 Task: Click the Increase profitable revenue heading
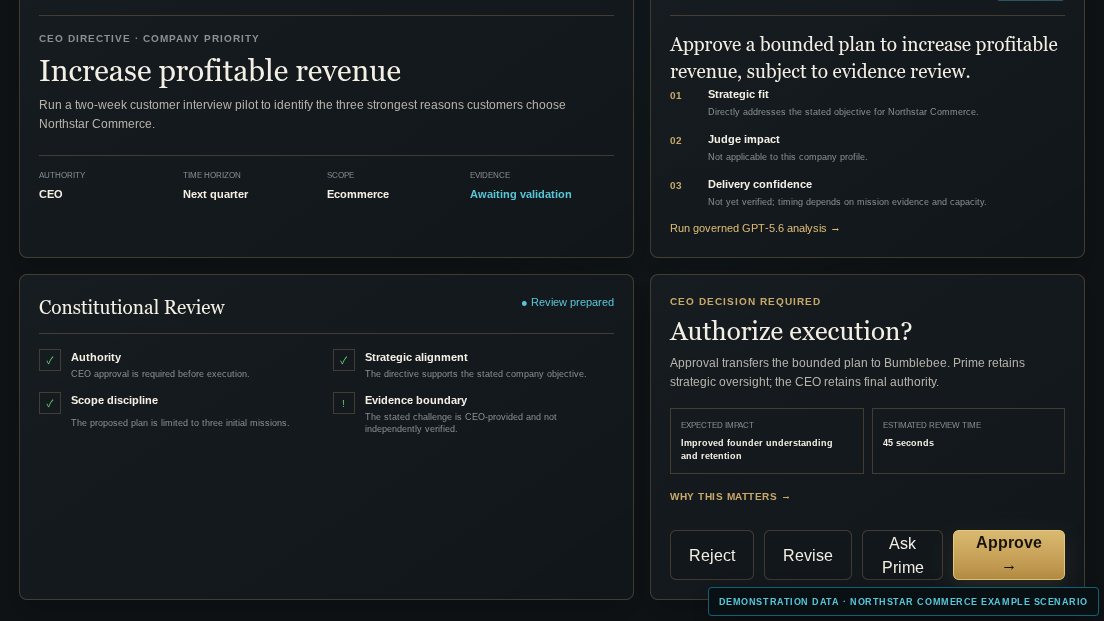tap(220, 71)
